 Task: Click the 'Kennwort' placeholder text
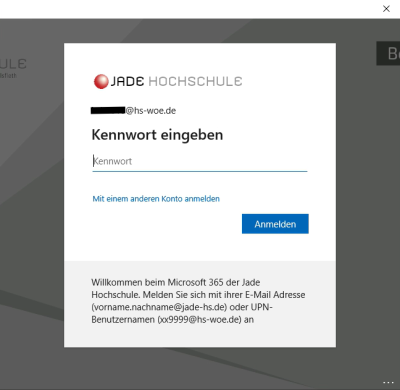(113, 161)
